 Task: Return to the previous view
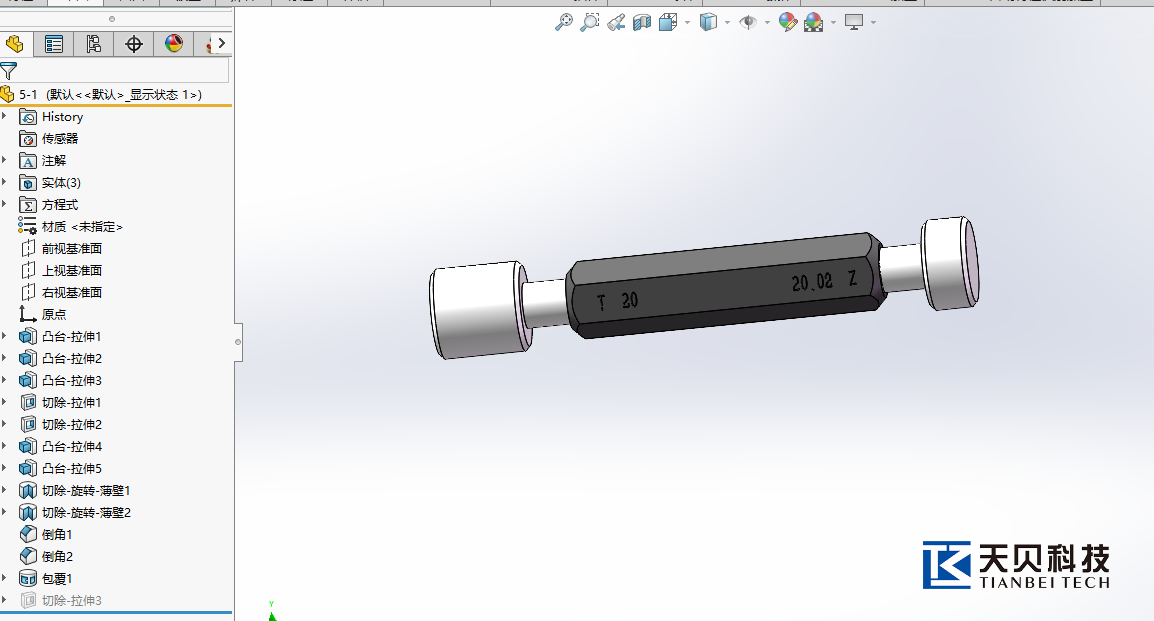point(616,22)
